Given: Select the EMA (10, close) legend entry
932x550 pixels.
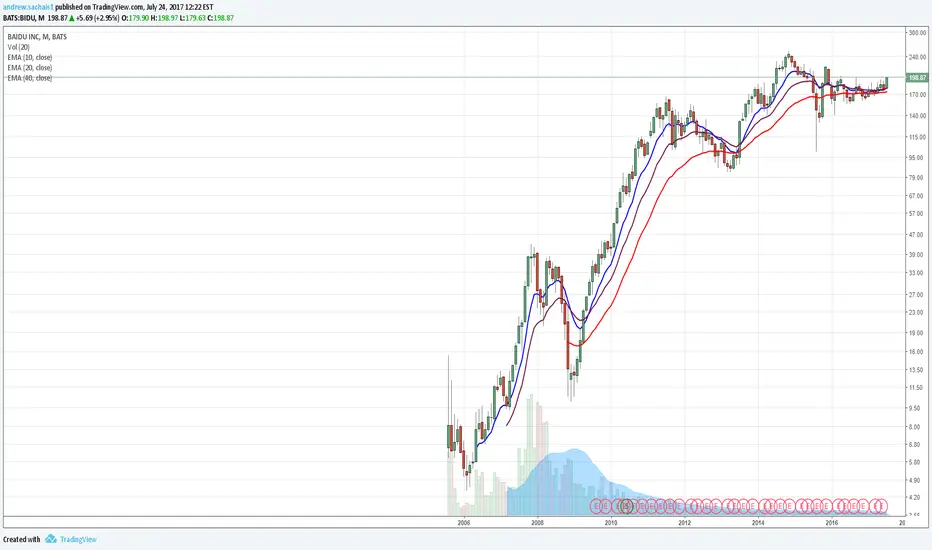Looking at the screenshot, I should (x=30, y=58).
